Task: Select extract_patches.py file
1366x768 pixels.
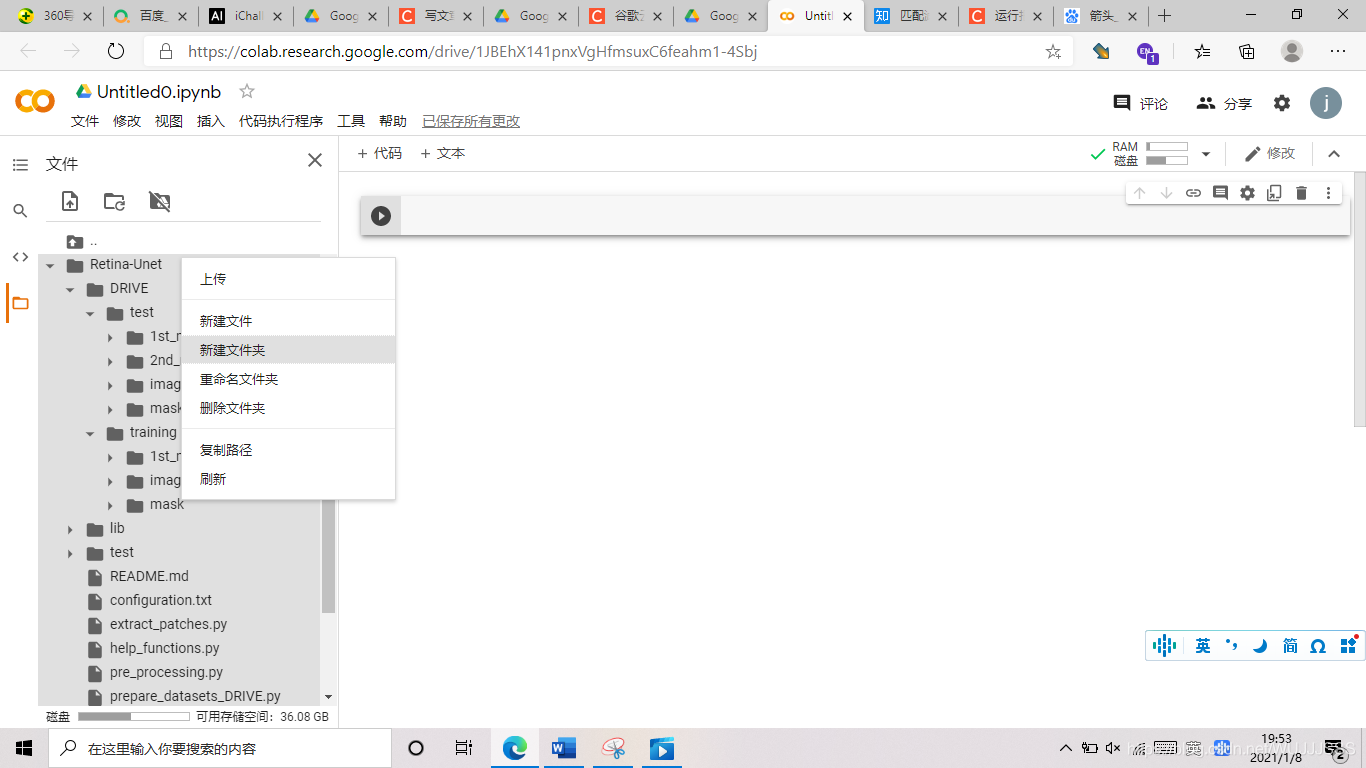Action: [168, 625]
